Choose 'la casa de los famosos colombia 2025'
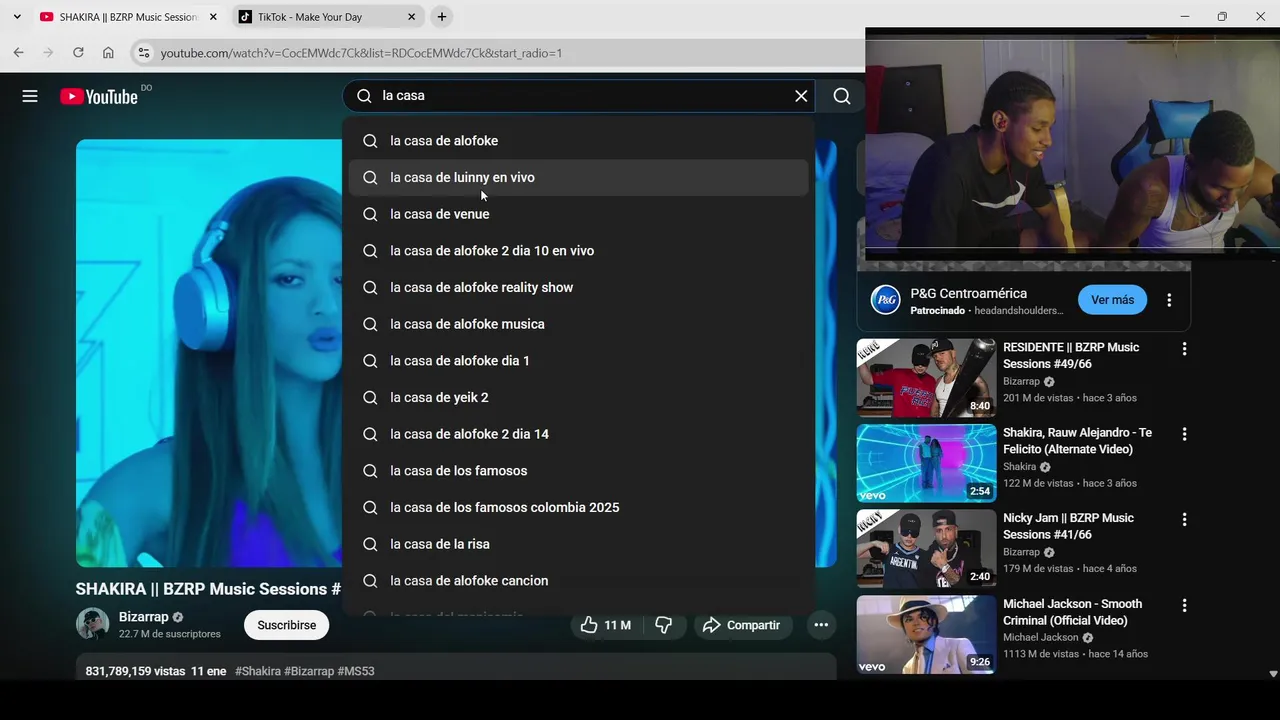1280x720 pixels. (578, 507)
